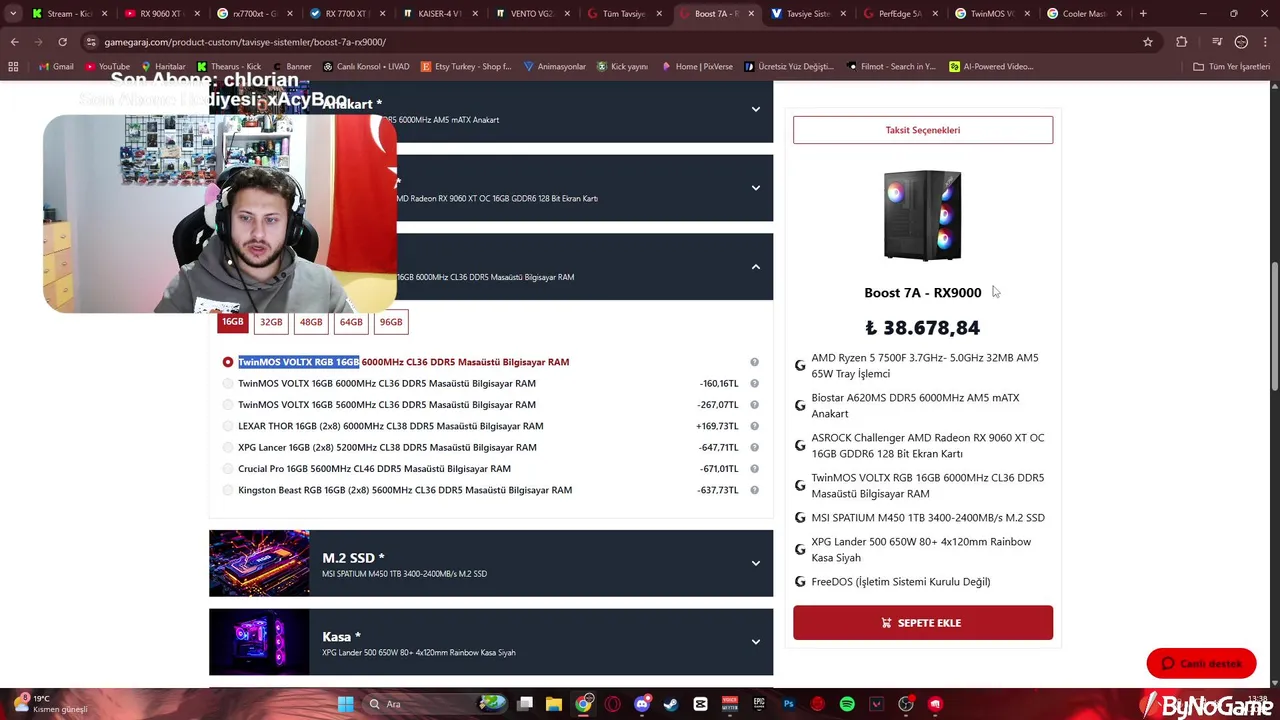Open 'AI-Powered Video' bookmark
Viewport: 1280px width, 720px height.
tap(992, 66)
